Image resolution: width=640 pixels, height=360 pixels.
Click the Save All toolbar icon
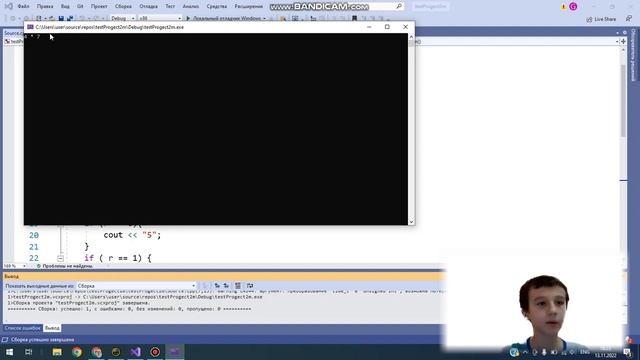70,18
